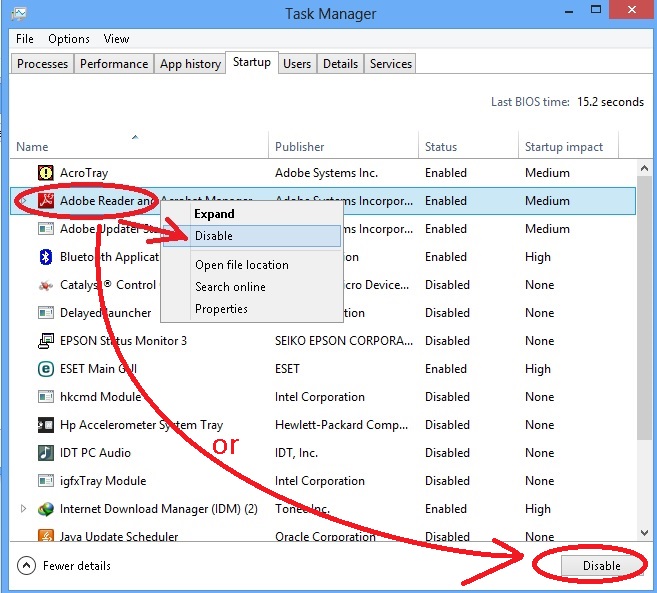Switch to the App history tab
The width and height of the screenshot is (657, 593).
point(190,64)
